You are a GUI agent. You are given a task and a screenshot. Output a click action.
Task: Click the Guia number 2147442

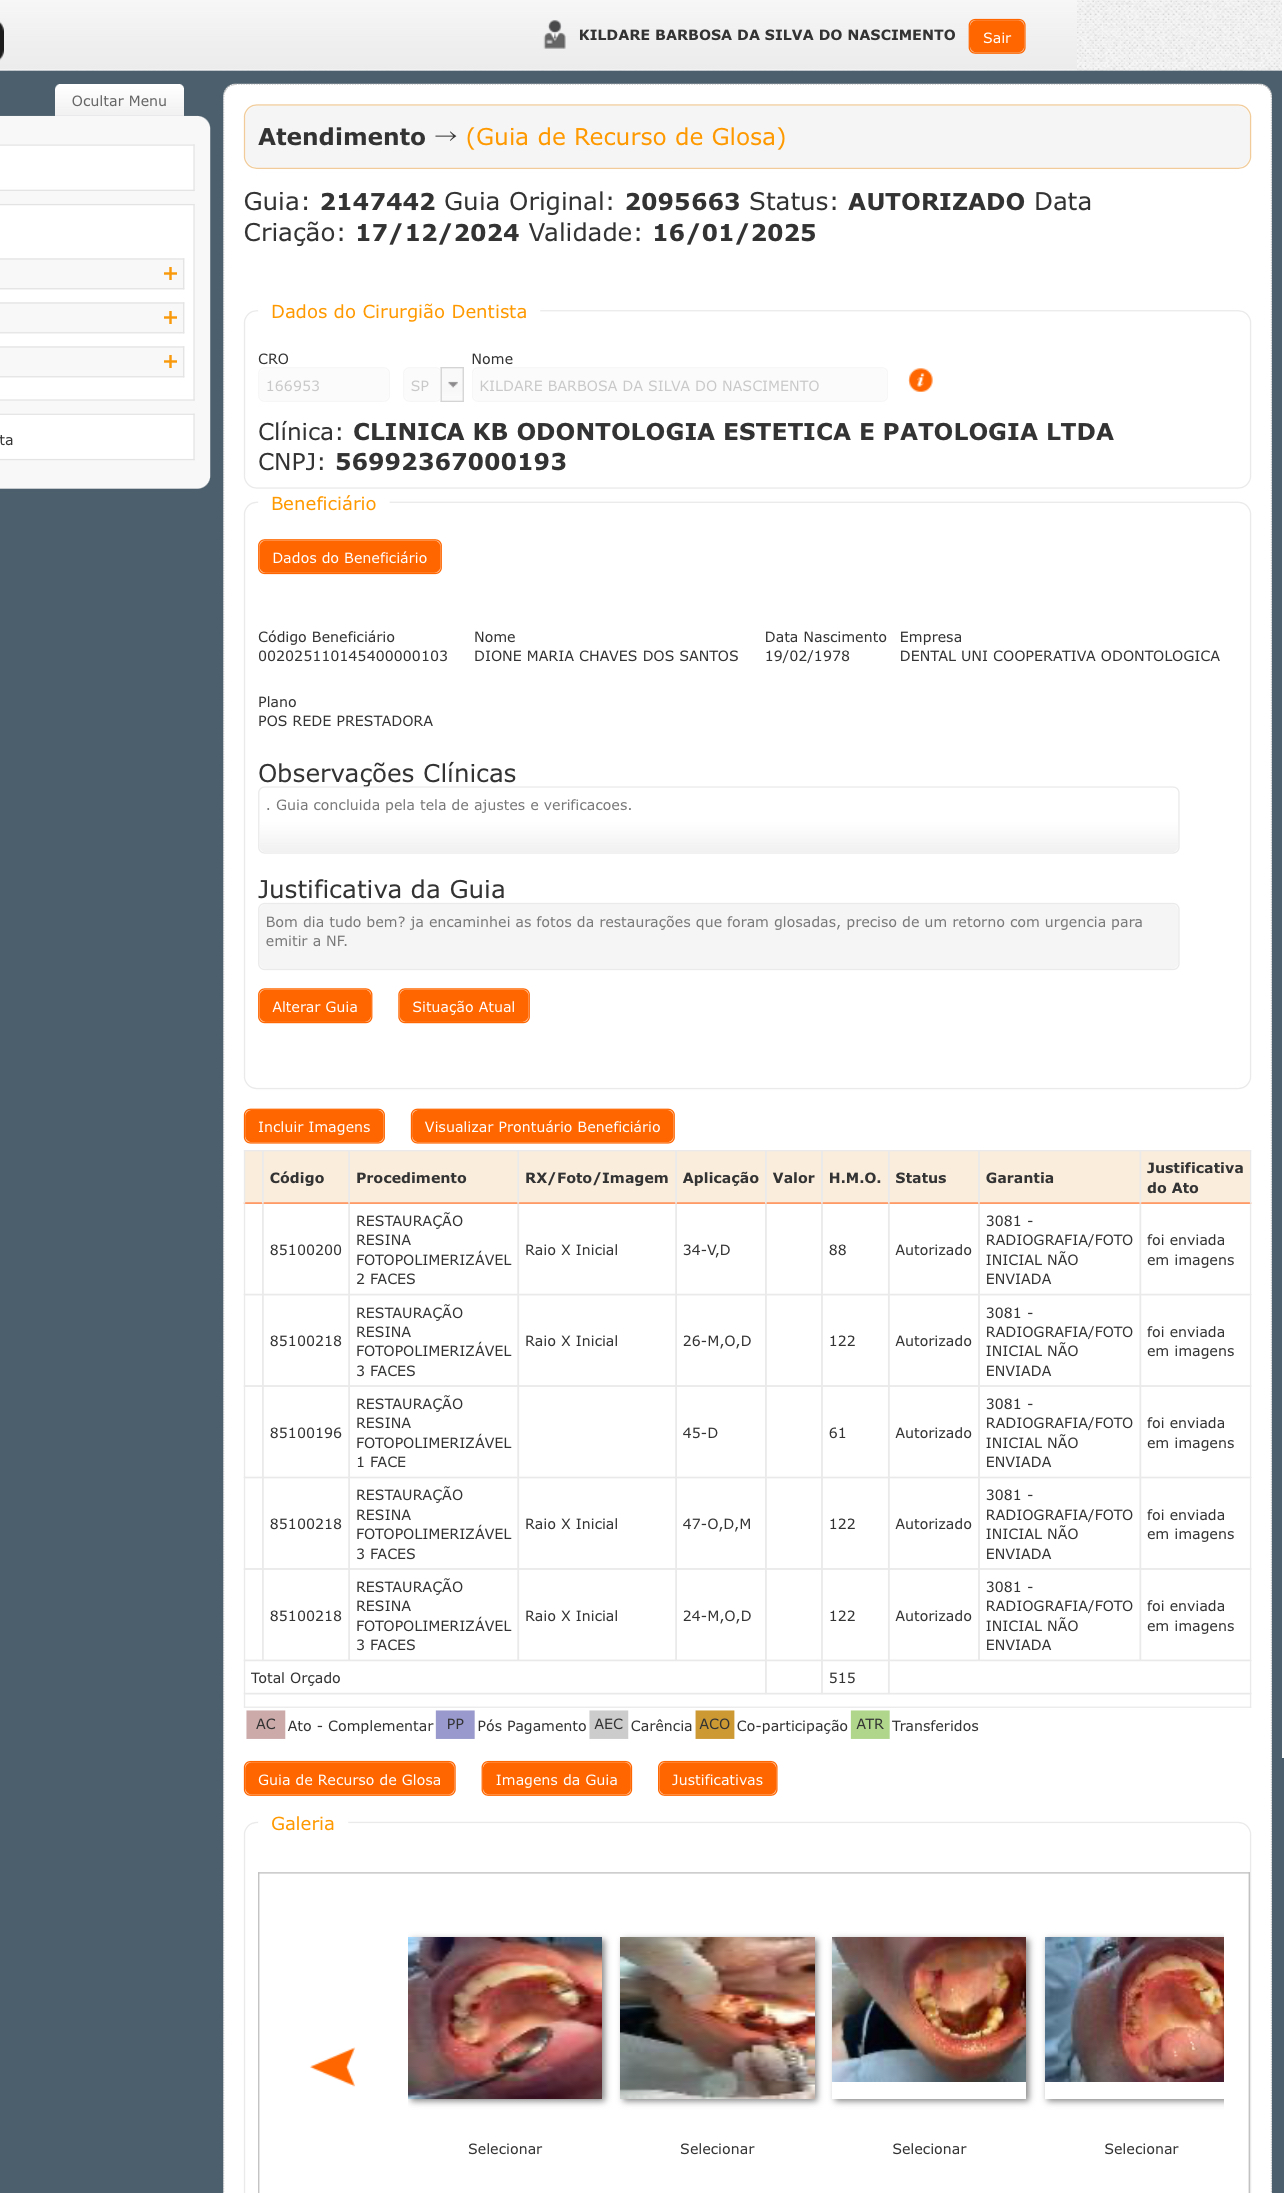(x=378, y=202)
